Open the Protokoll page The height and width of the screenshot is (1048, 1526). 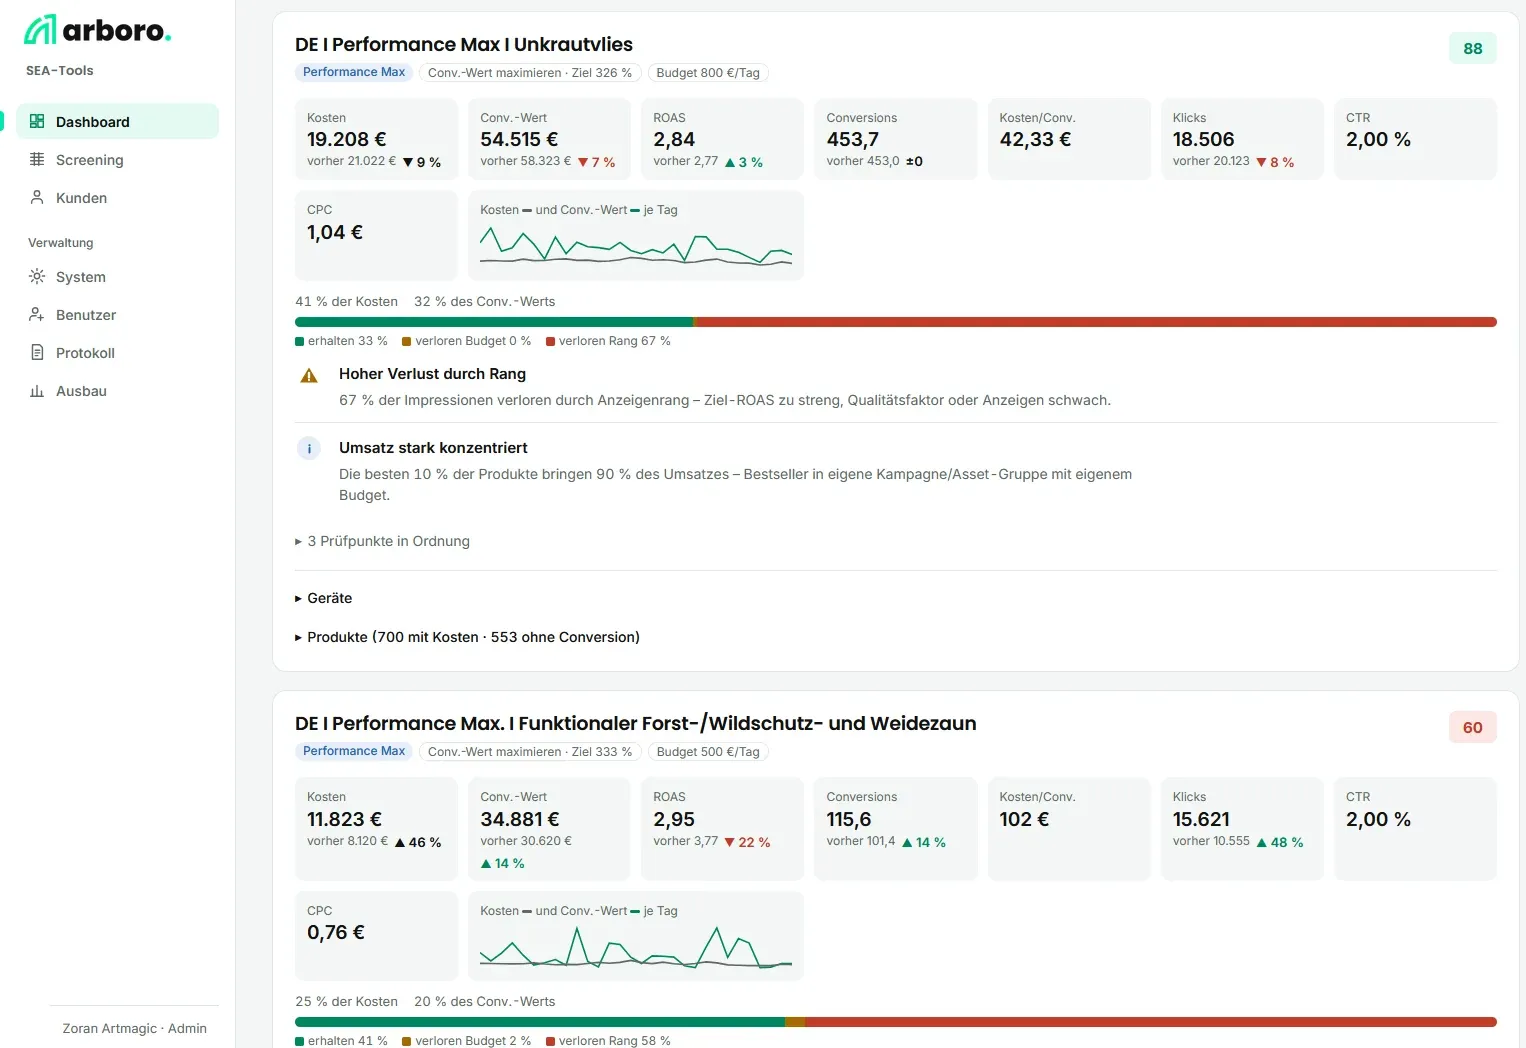(x=117, y=352)
